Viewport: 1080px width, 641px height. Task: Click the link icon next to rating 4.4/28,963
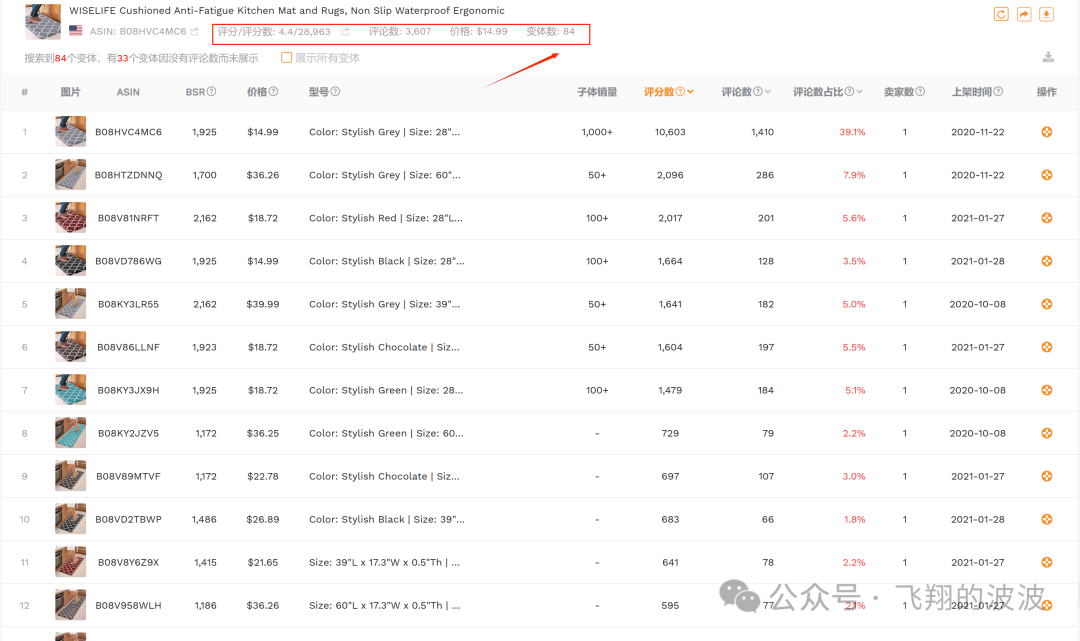[345, 32]
